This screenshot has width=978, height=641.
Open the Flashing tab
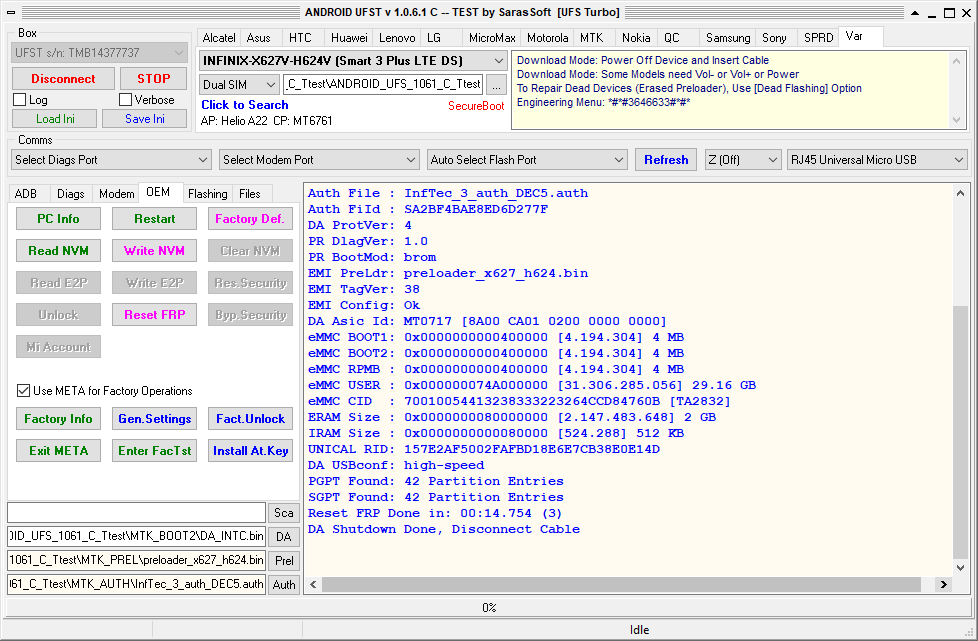coord(208,194)
